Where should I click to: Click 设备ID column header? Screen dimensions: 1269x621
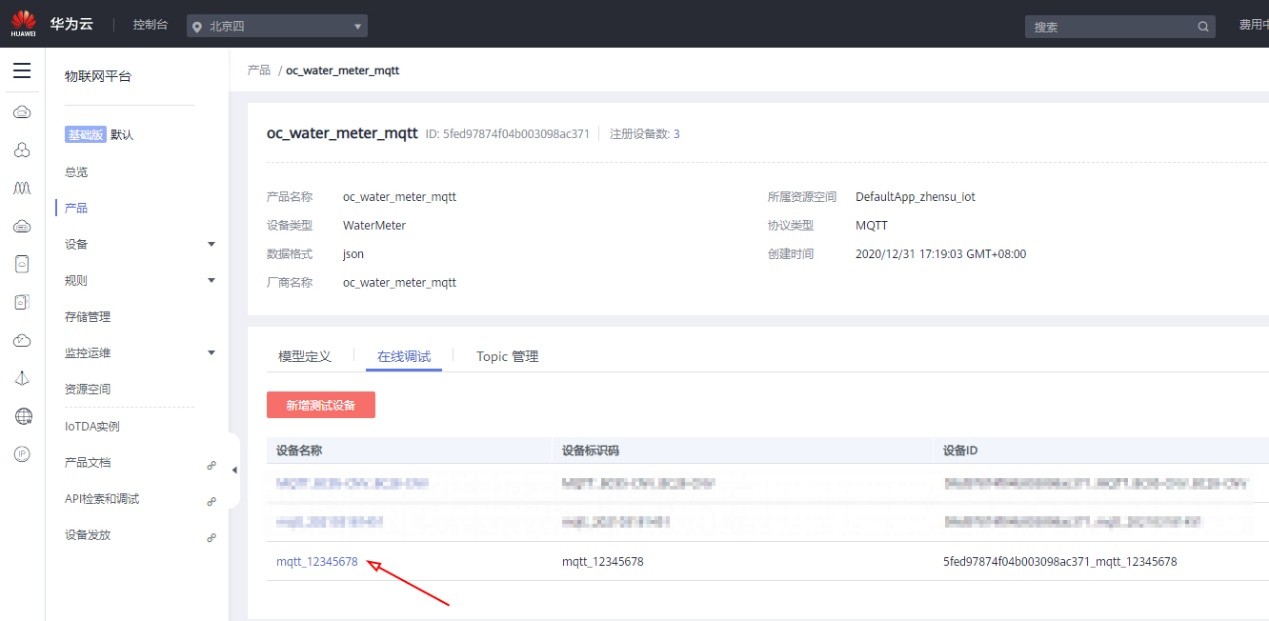[x=960, y=451]
